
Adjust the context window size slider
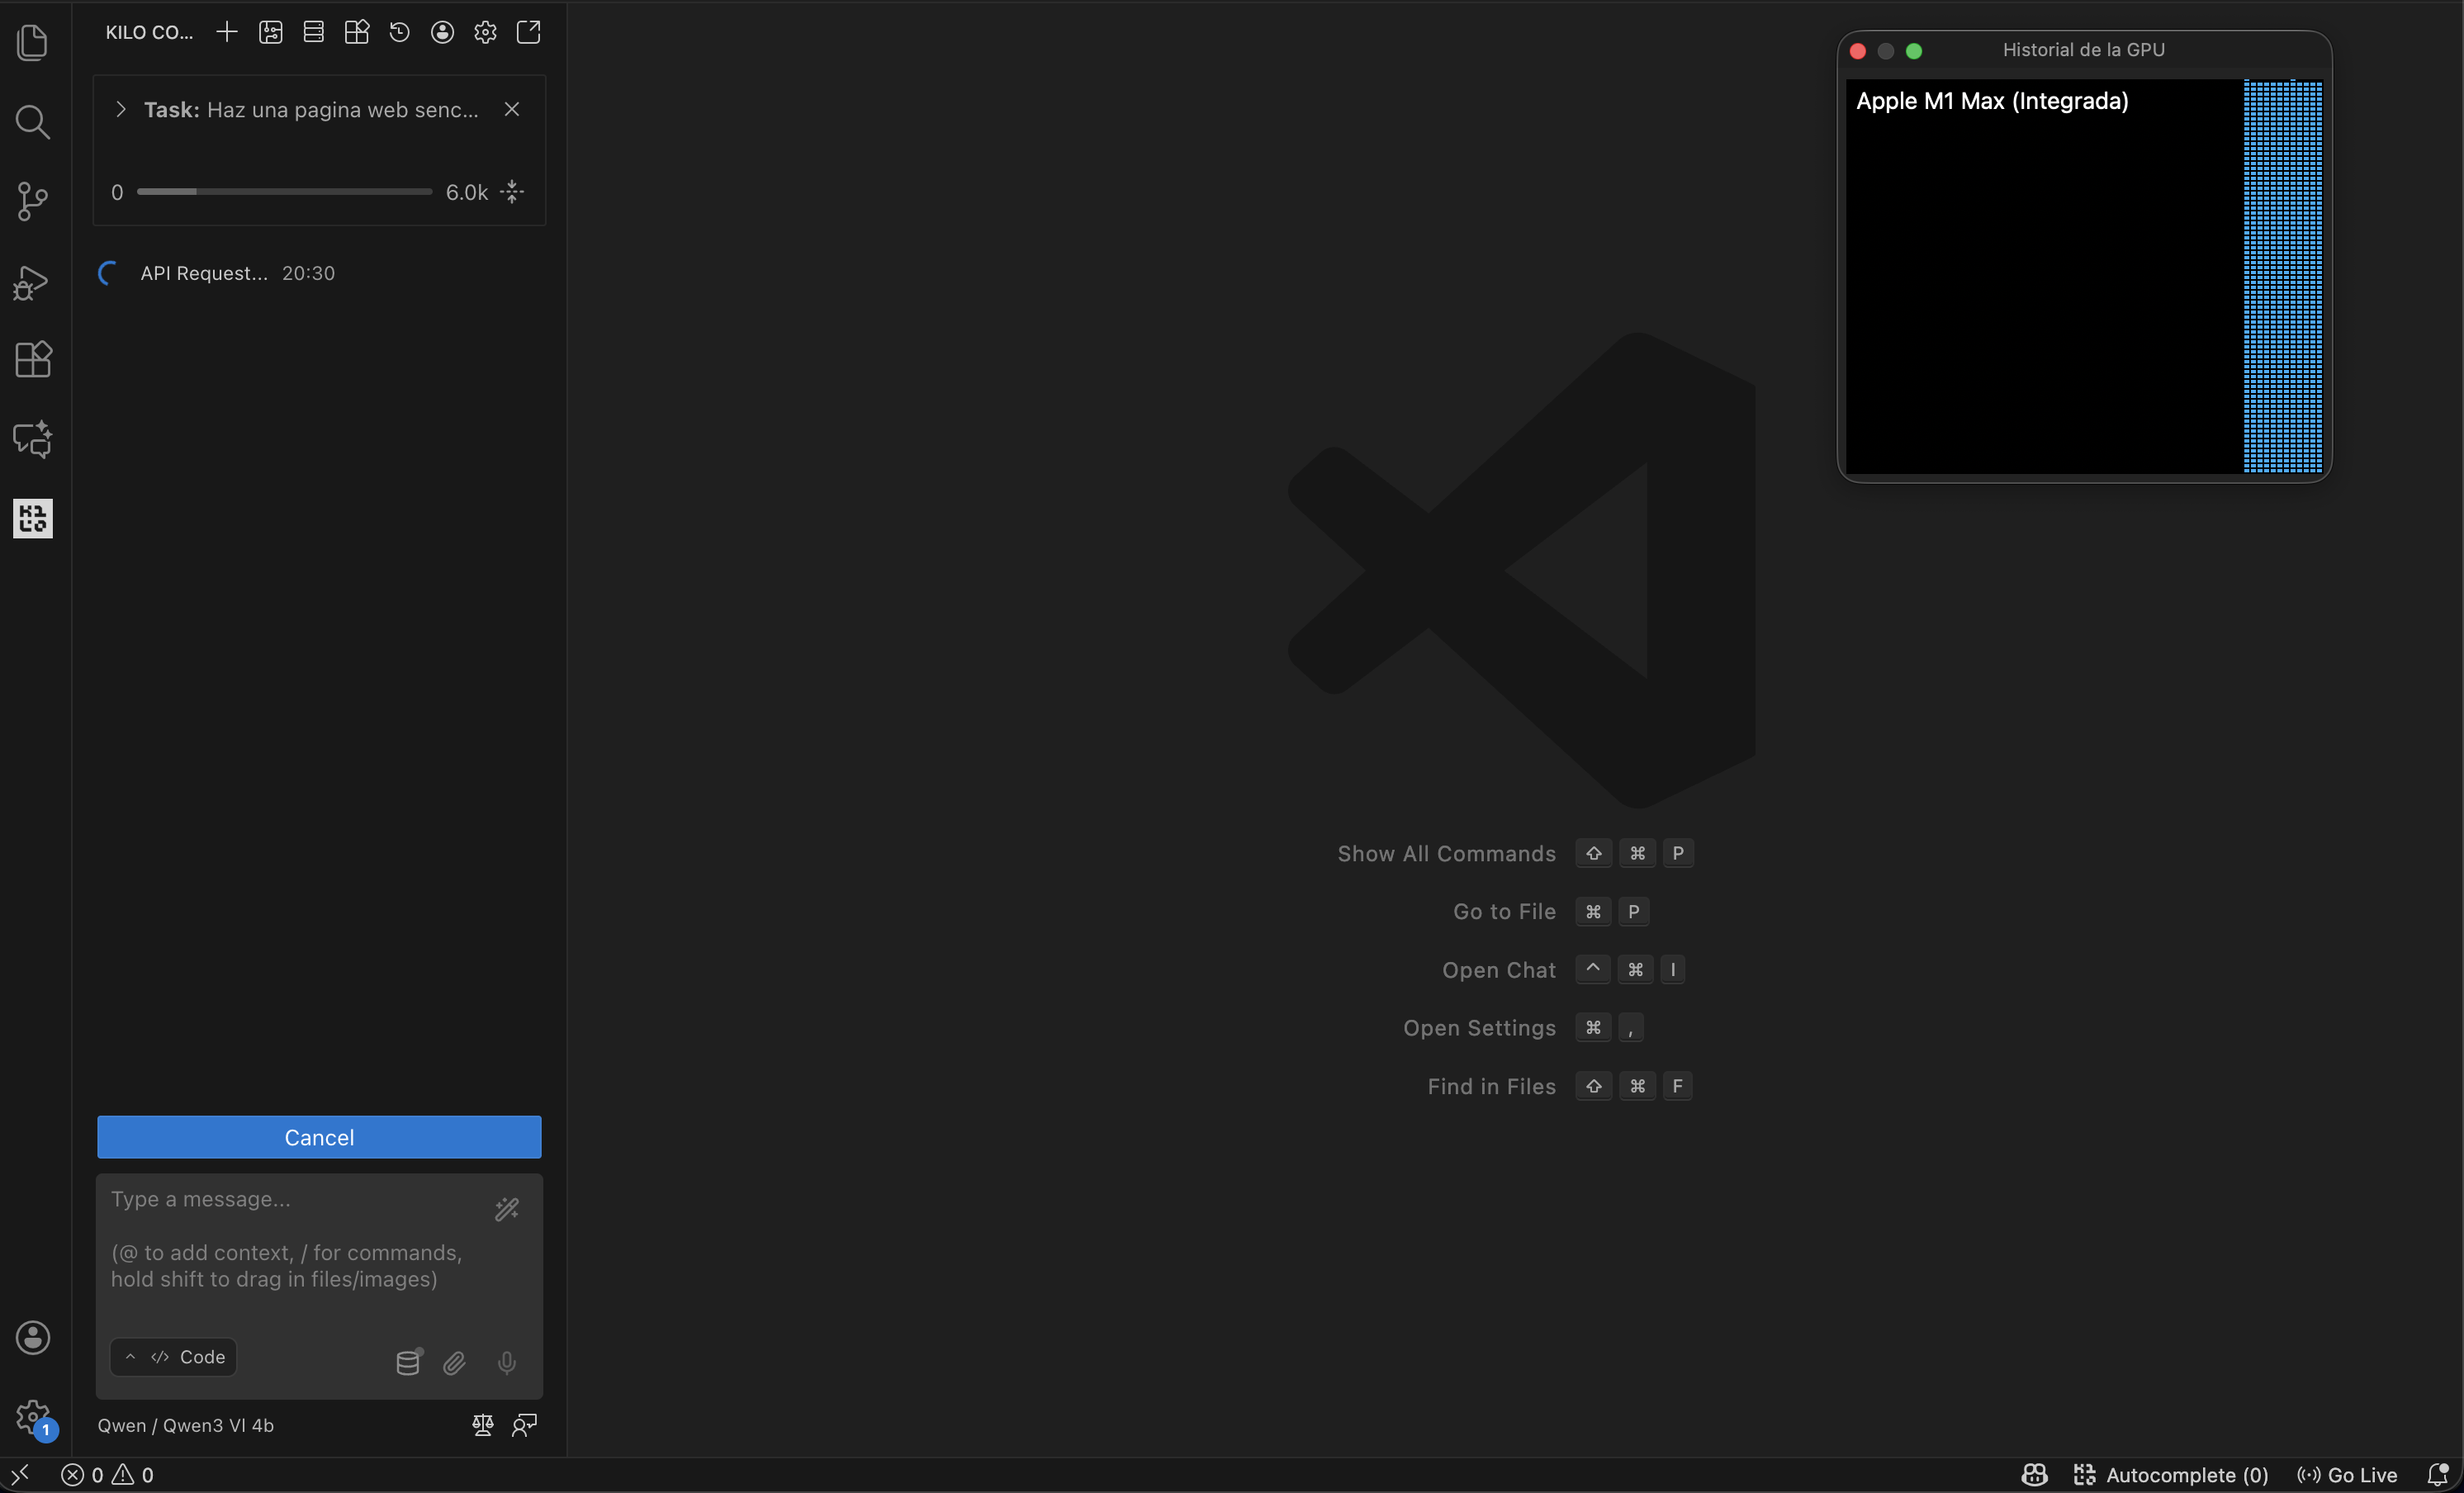point(282,192)
